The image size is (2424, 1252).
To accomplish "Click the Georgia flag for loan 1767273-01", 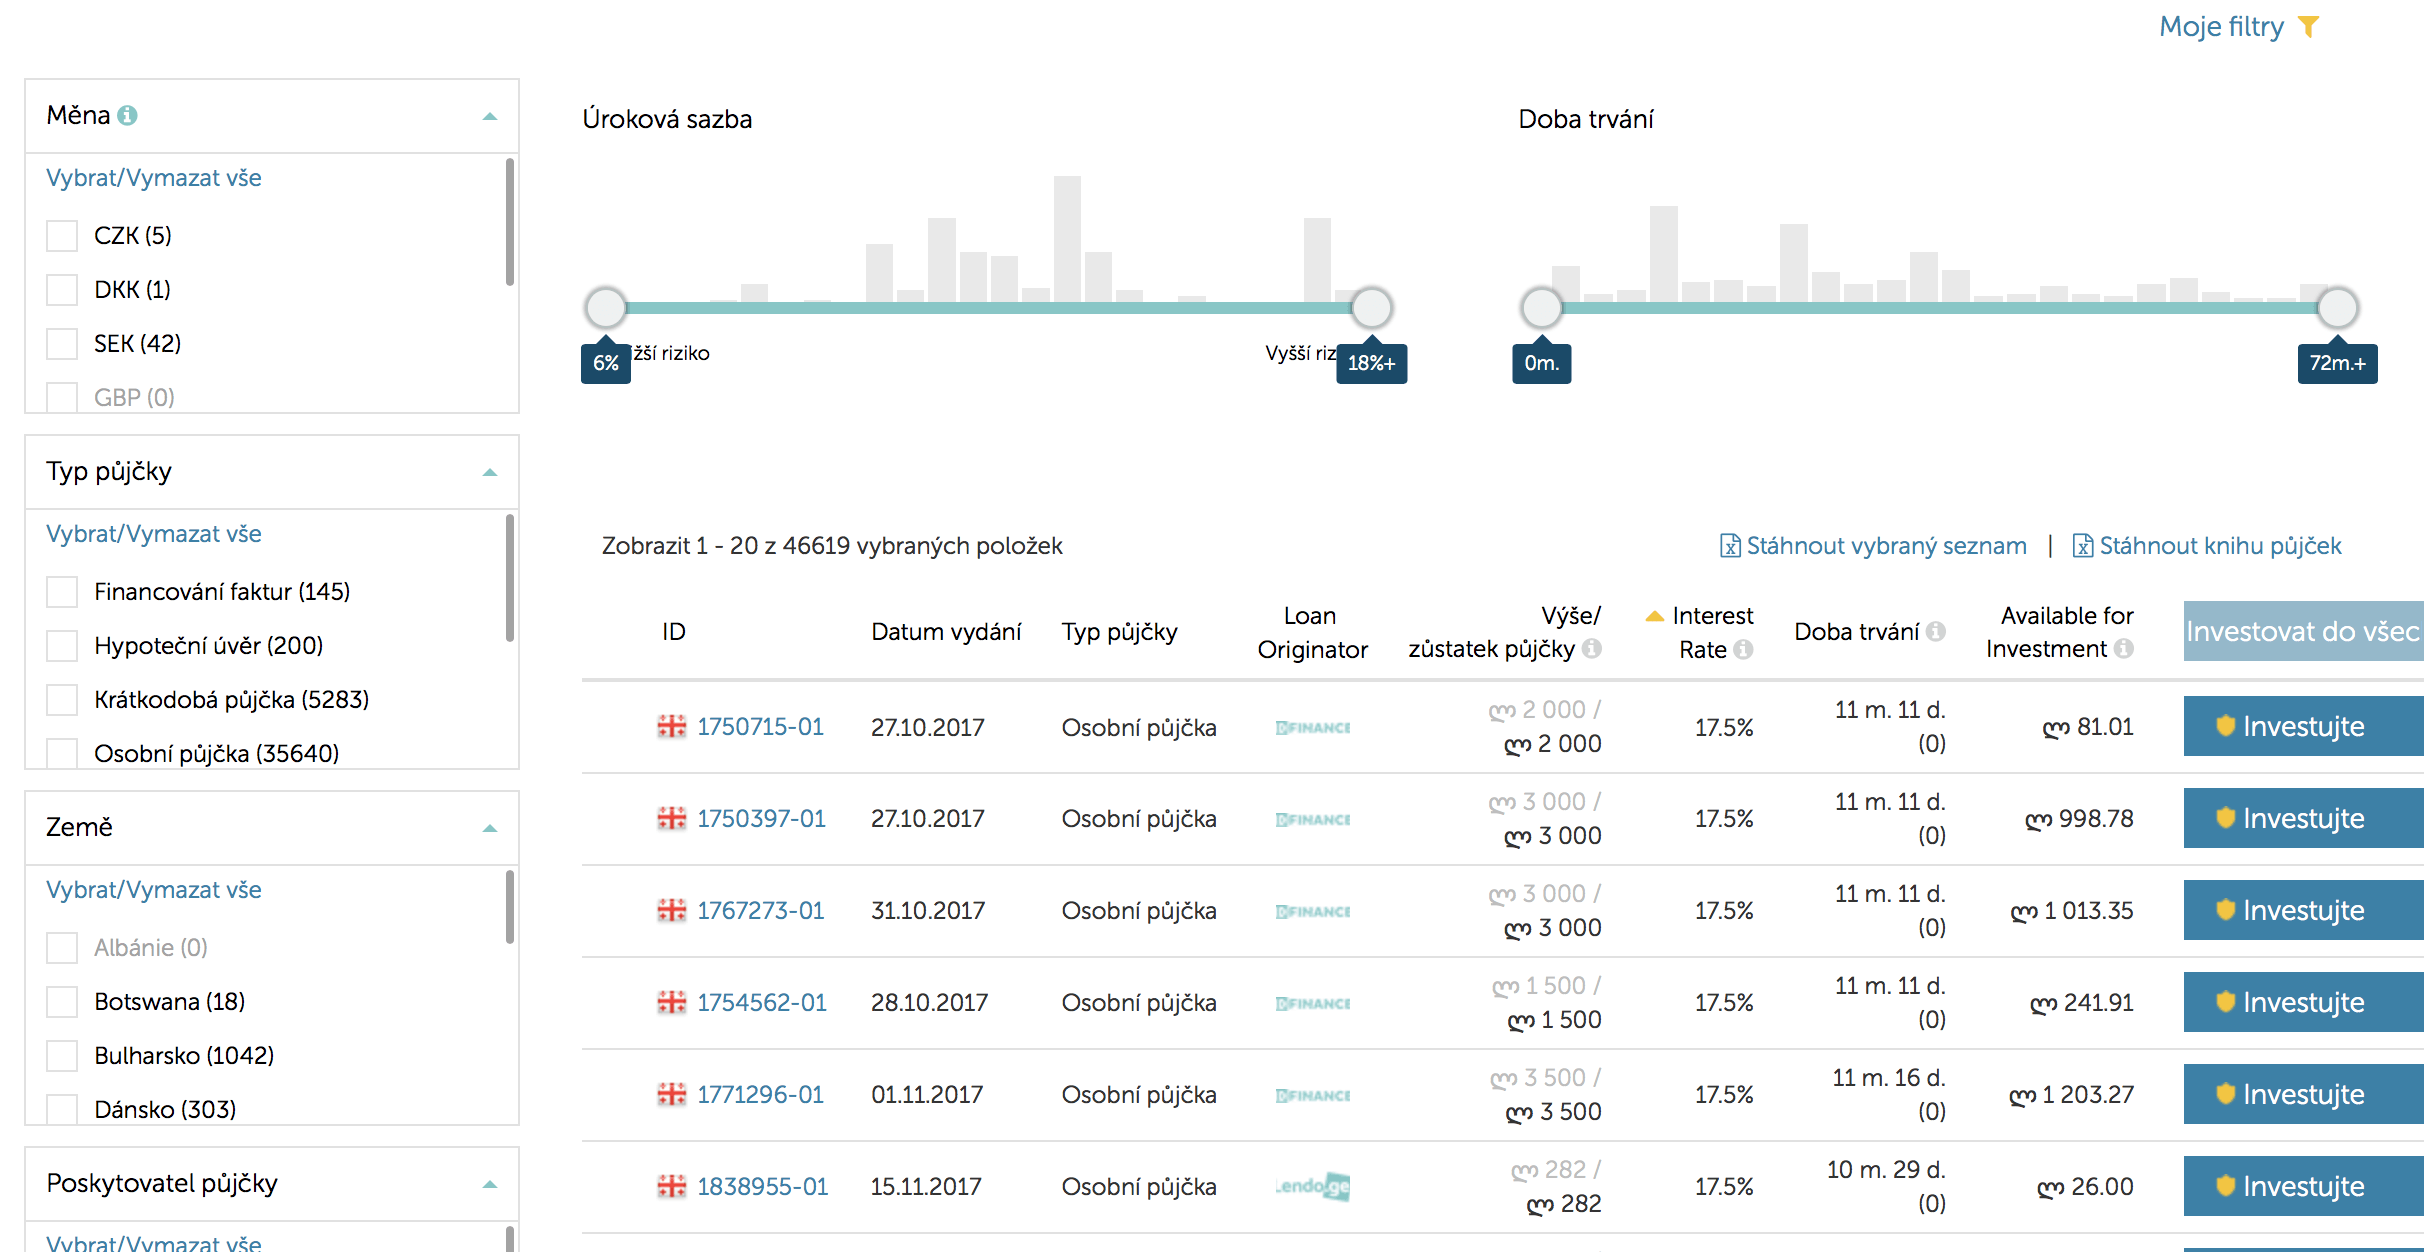I will tap(672, 911).
